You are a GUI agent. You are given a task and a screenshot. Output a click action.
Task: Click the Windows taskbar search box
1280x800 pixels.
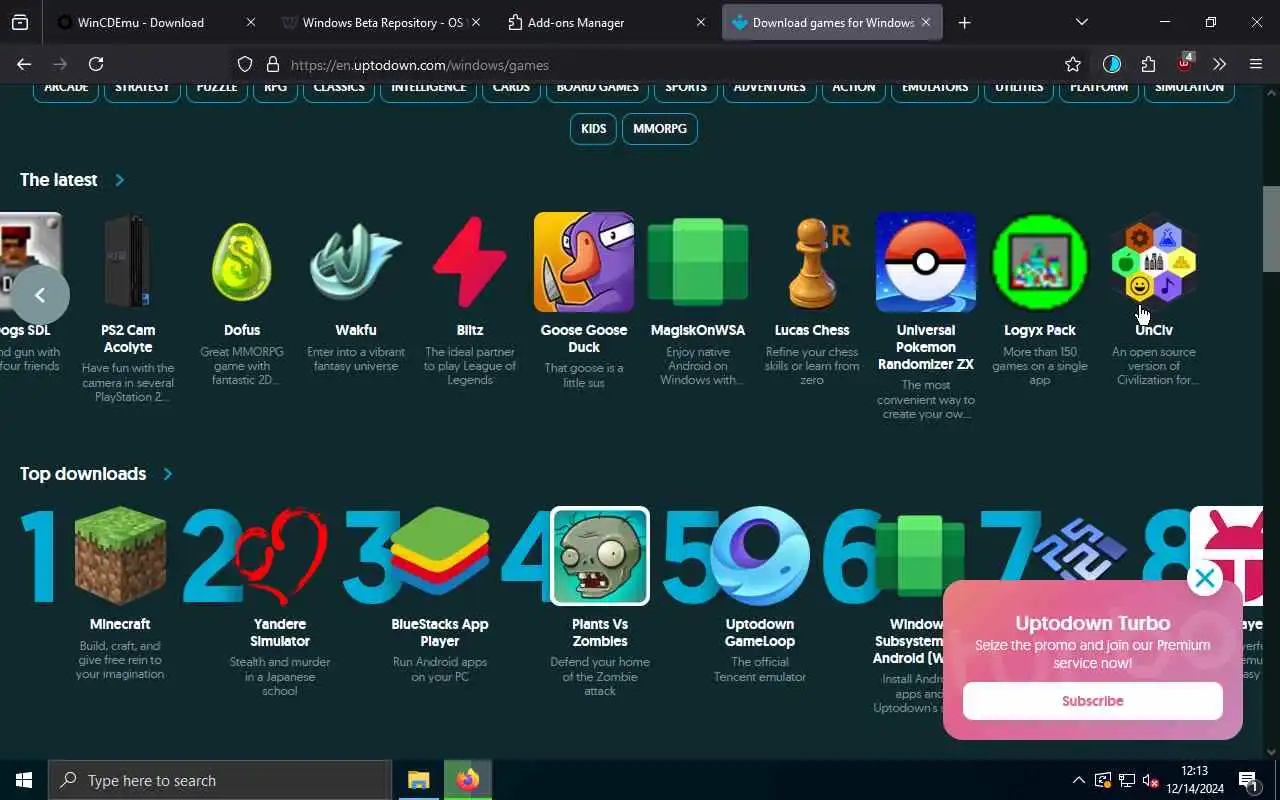[x=220, y=780]
